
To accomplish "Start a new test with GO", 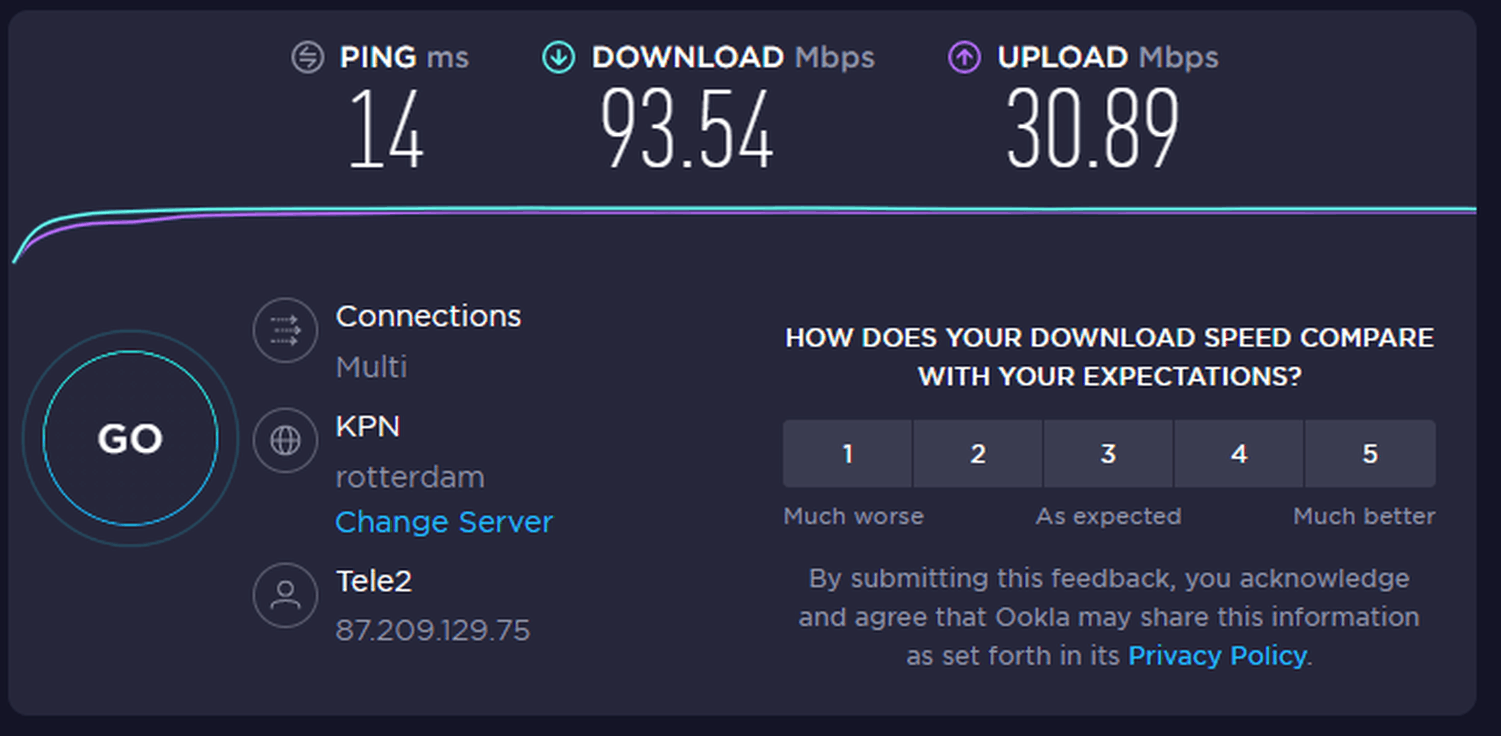I will point(130,438).
